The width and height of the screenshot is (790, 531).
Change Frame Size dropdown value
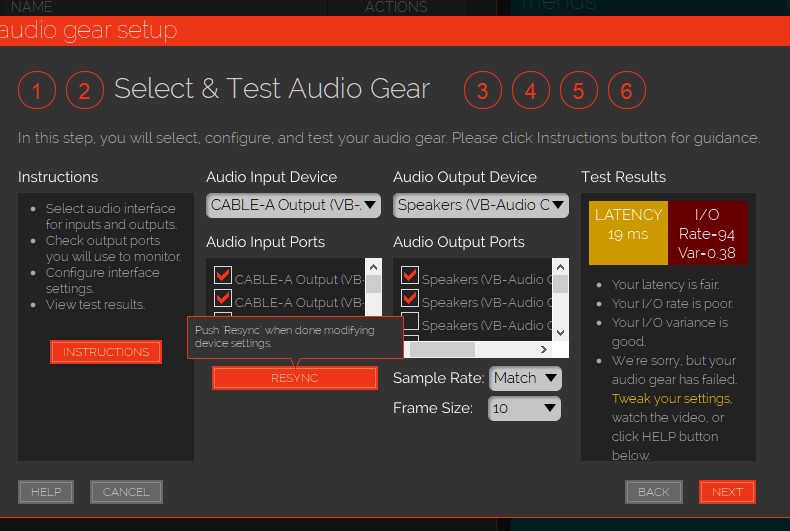coord(525,408)
